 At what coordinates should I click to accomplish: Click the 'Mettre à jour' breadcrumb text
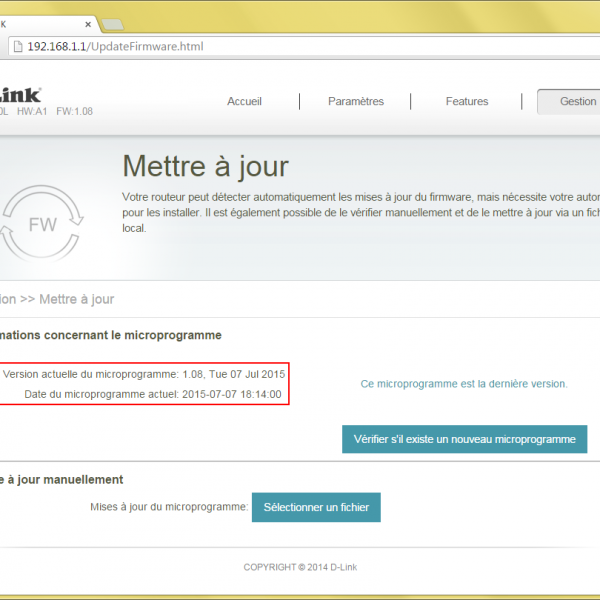tap(76, 299)
